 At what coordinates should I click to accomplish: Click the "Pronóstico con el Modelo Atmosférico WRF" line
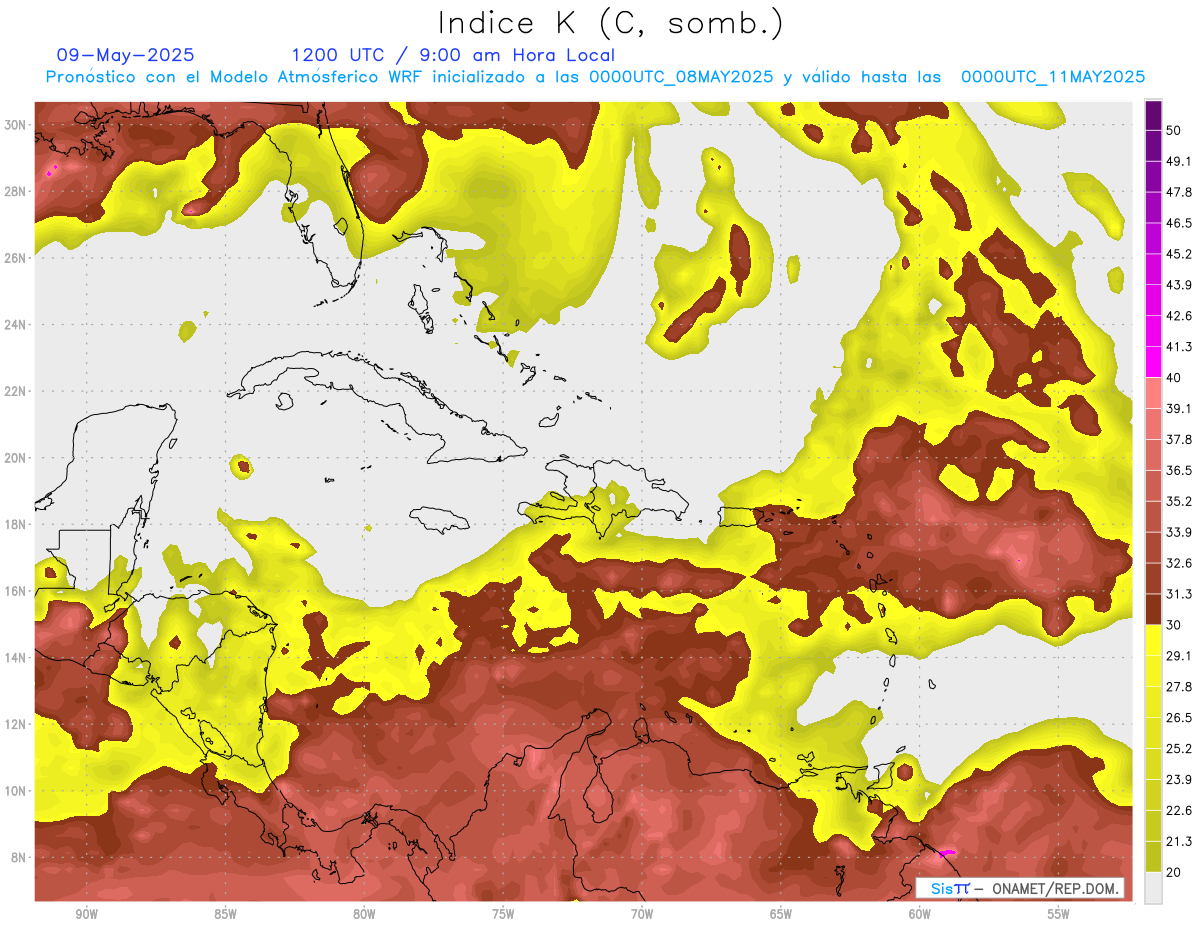coord(595,77)
